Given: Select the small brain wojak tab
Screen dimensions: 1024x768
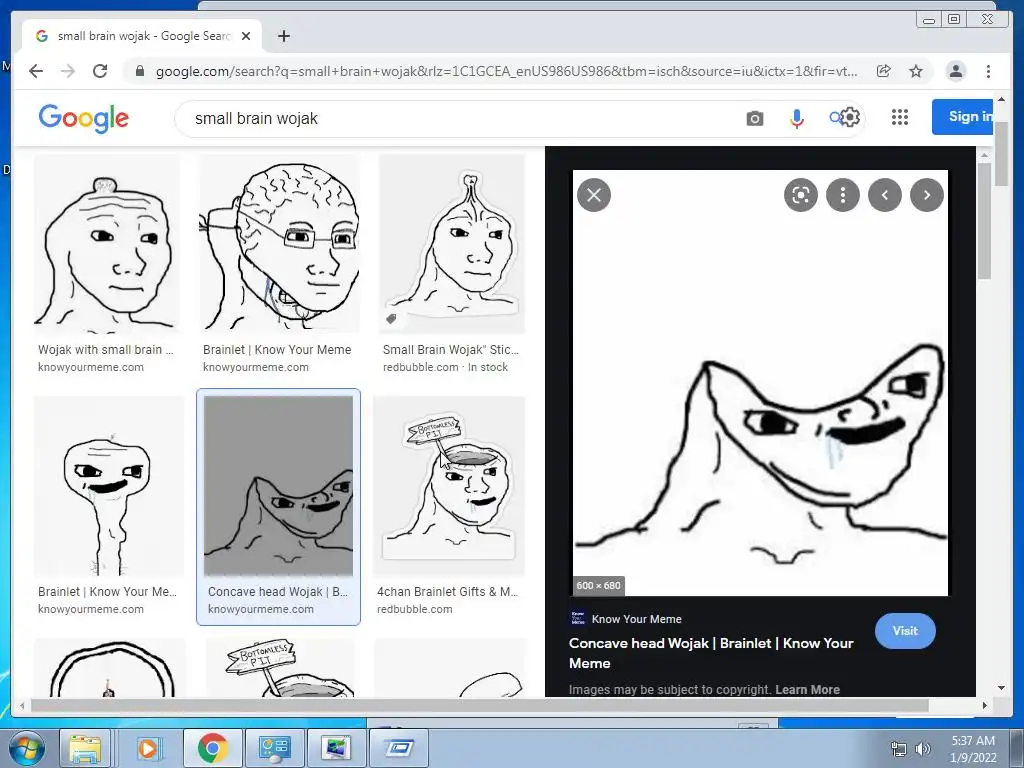Looking at the screenshot, I should [142, 36].
